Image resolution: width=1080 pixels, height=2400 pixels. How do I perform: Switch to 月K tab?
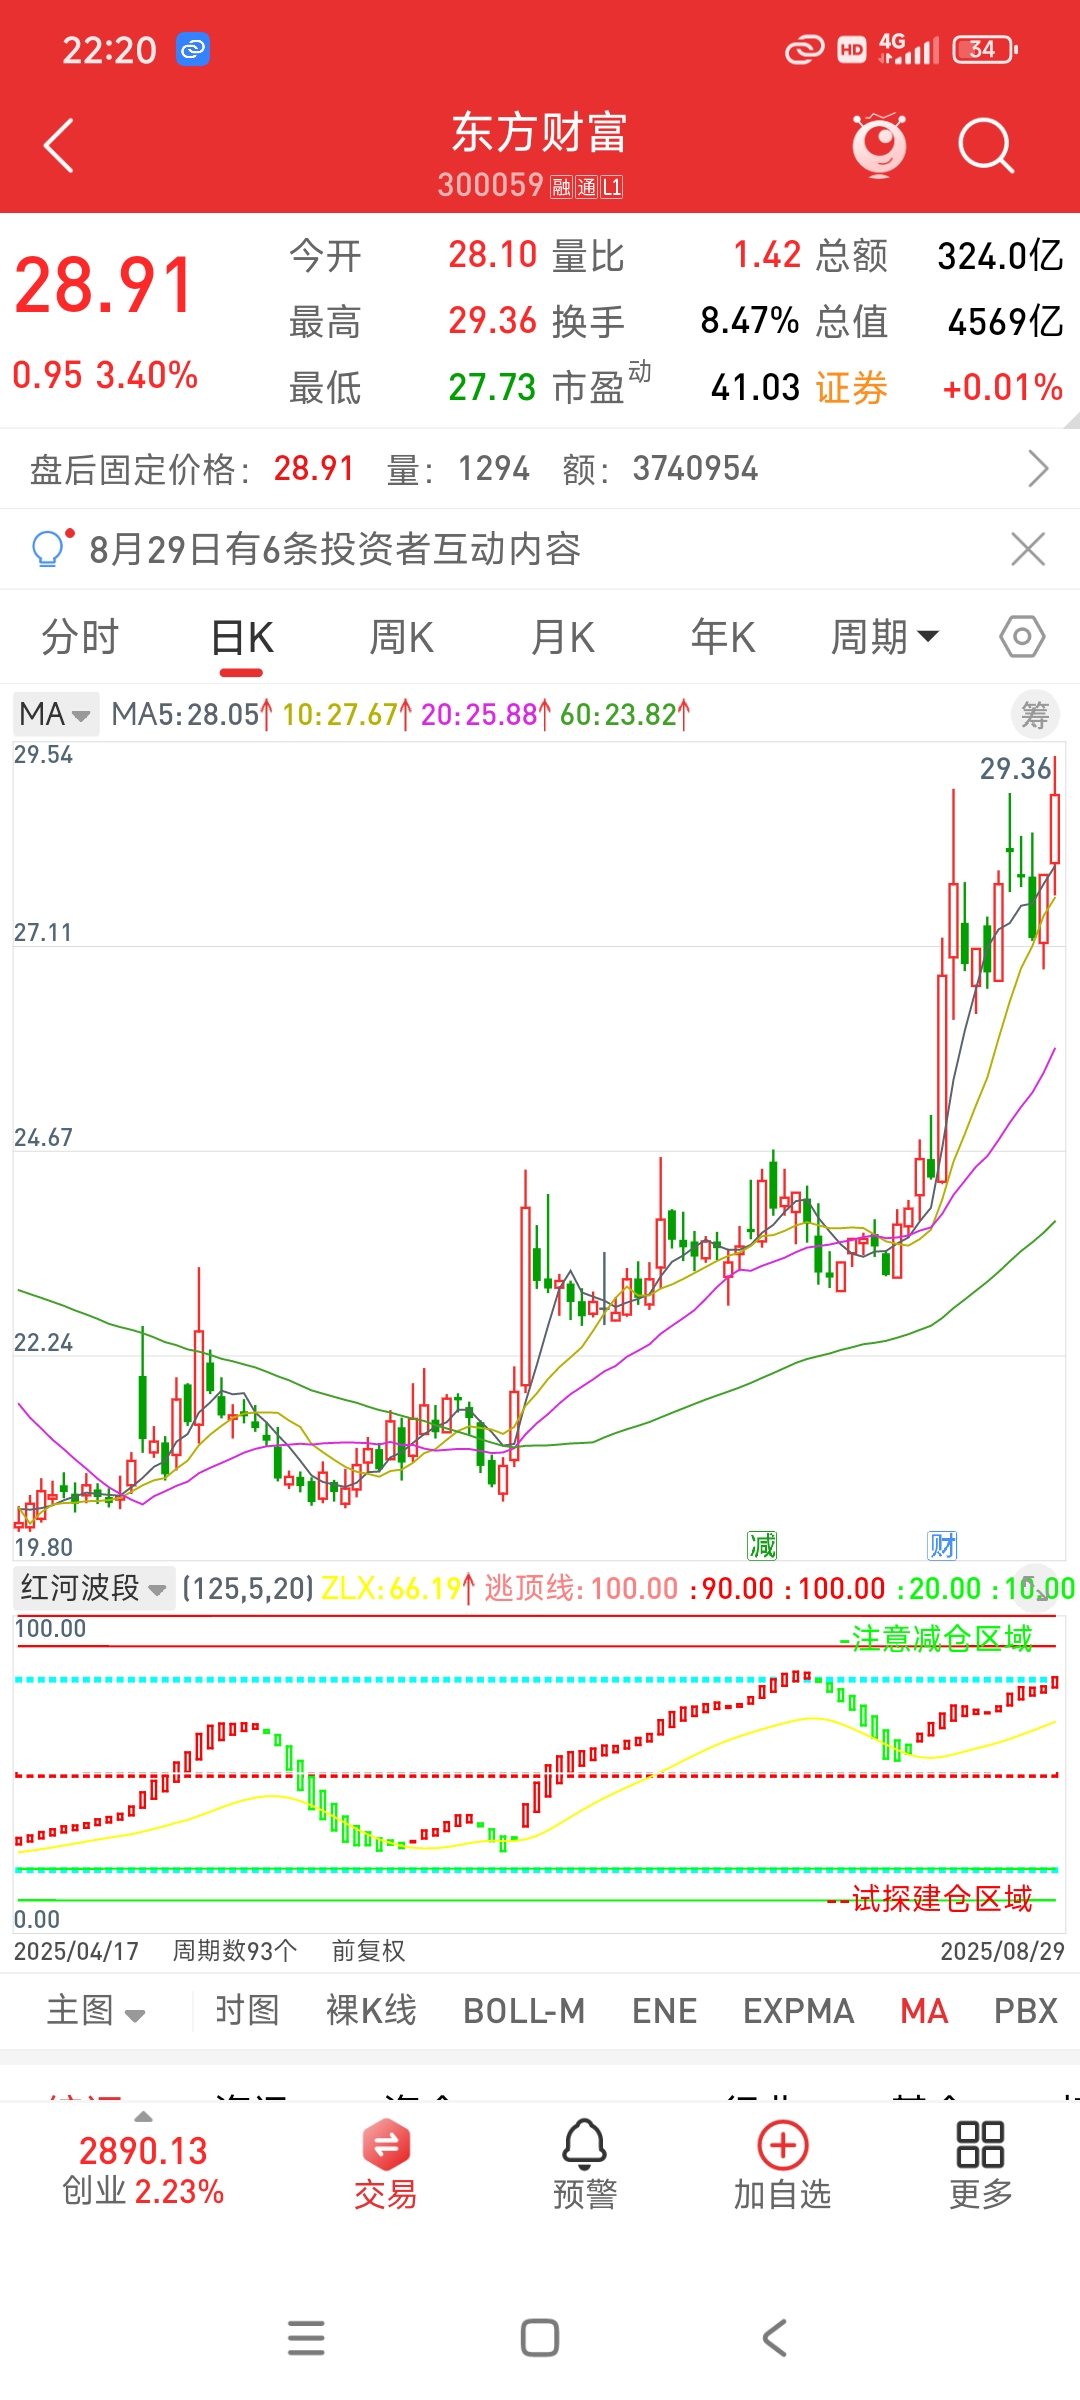[x=563, y=637]
